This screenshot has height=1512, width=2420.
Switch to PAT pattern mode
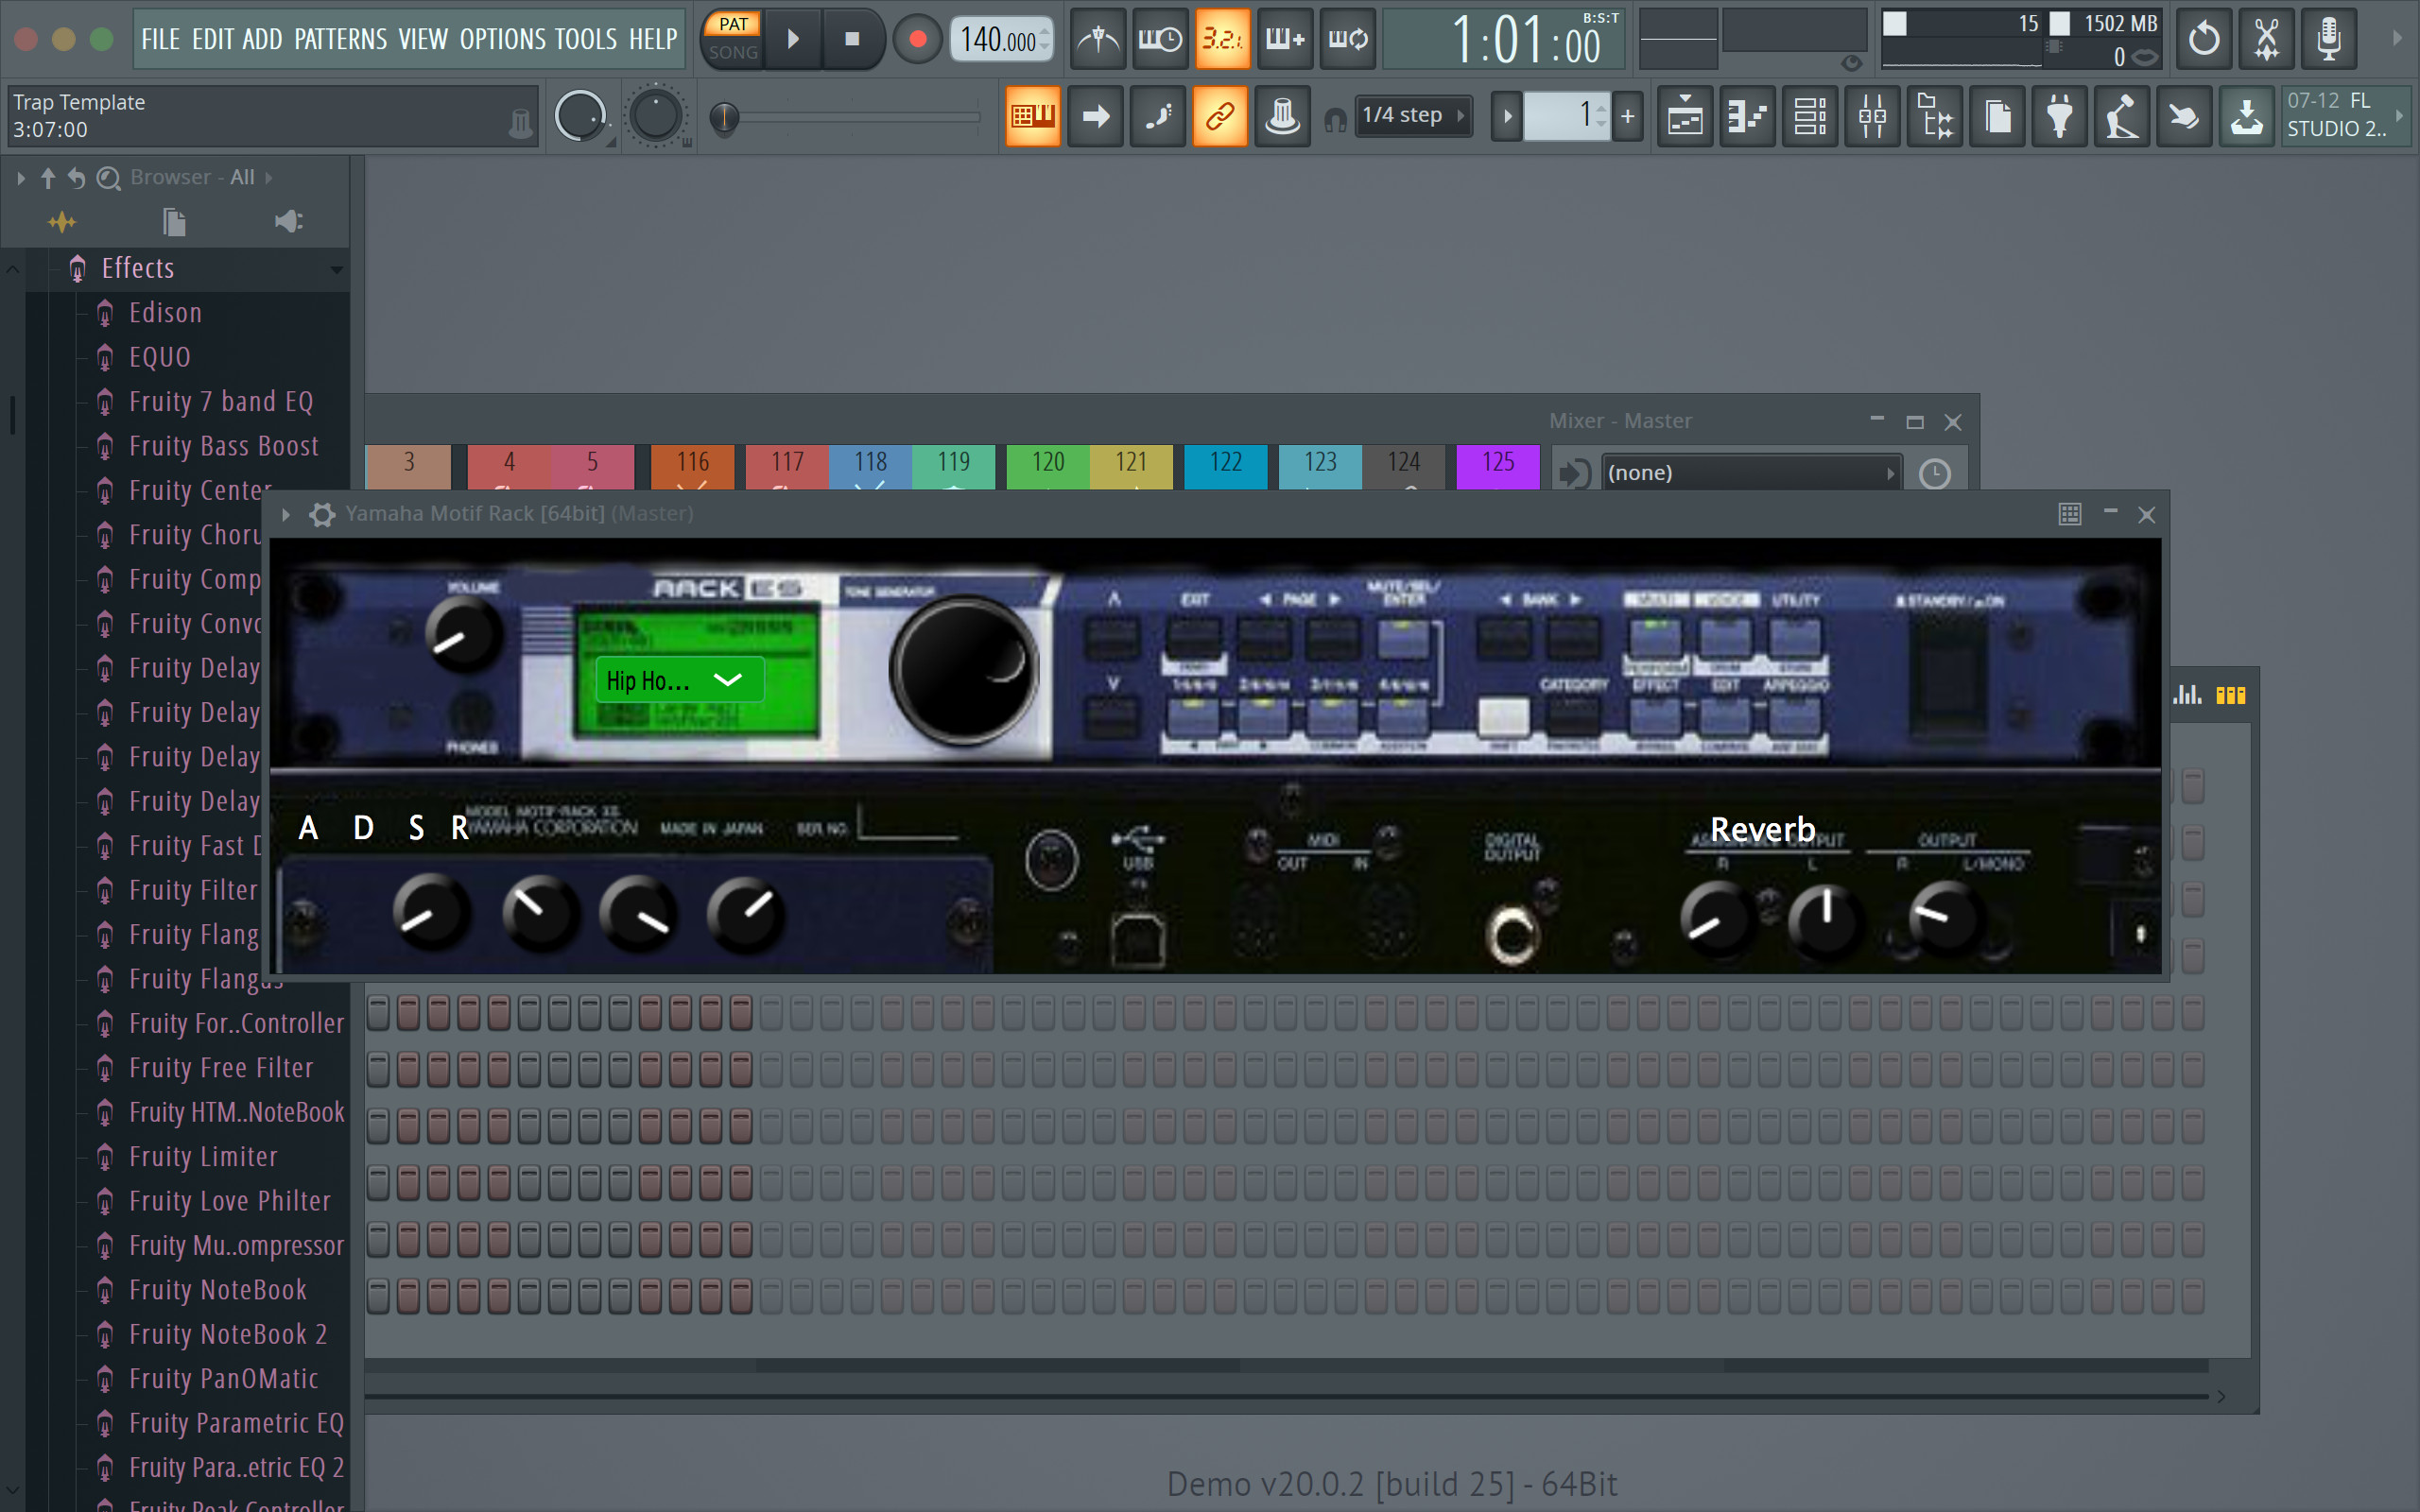click(x=733, y=24)
